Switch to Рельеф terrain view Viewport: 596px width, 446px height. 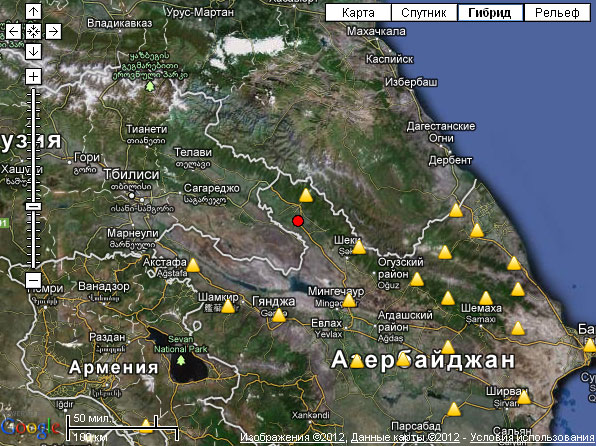pos(557,13)
